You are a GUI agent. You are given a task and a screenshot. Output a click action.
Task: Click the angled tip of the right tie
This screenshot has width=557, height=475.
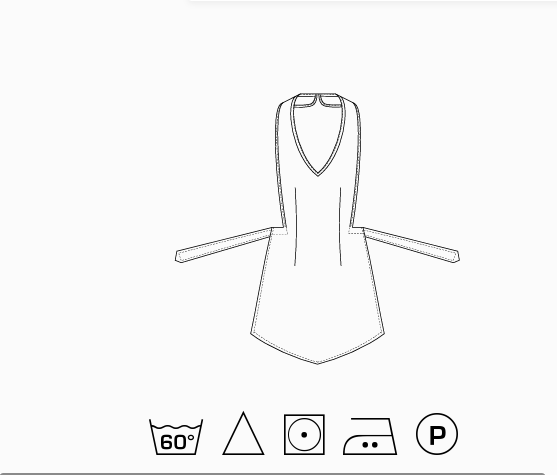click(x=456, y=257)
